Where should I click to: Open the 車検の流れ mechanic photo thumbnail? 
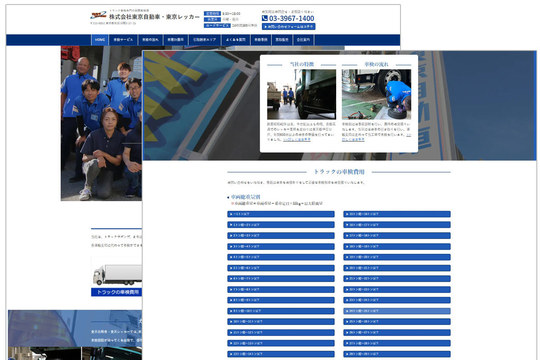coord(376,94)
